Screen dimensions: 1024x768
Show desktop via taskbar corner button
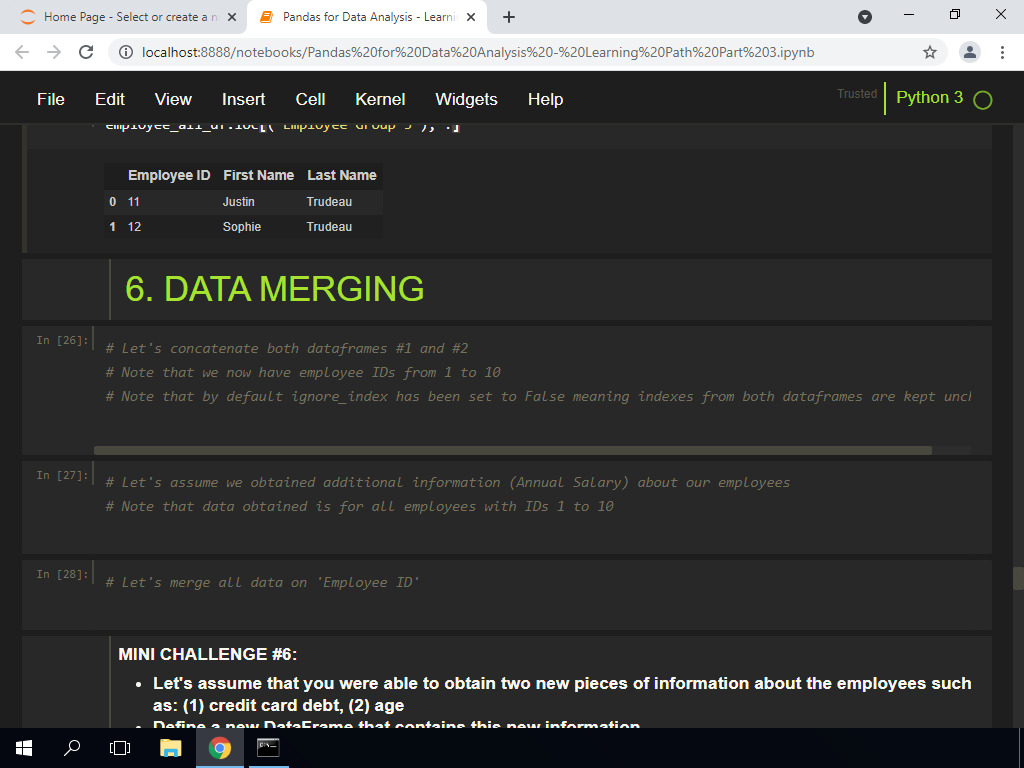(1021, 748)
